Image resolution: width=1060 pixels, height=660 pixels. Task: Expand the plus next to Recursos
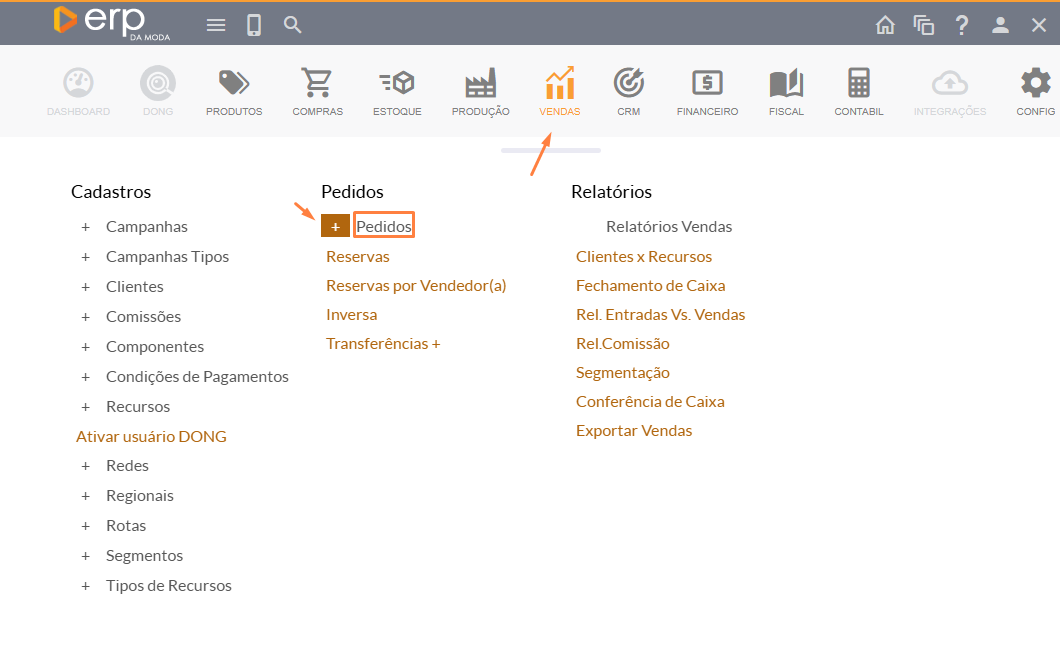[x=86, y=407]
